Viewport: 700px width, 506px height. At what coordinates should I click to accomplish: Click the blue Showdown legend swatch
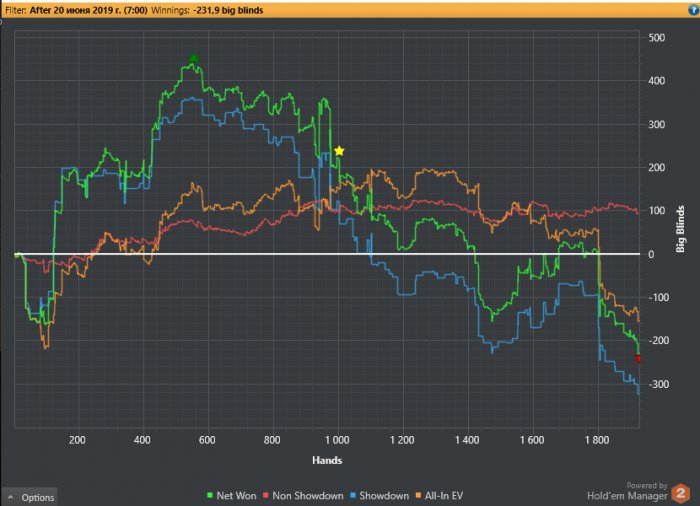point(355,495)
